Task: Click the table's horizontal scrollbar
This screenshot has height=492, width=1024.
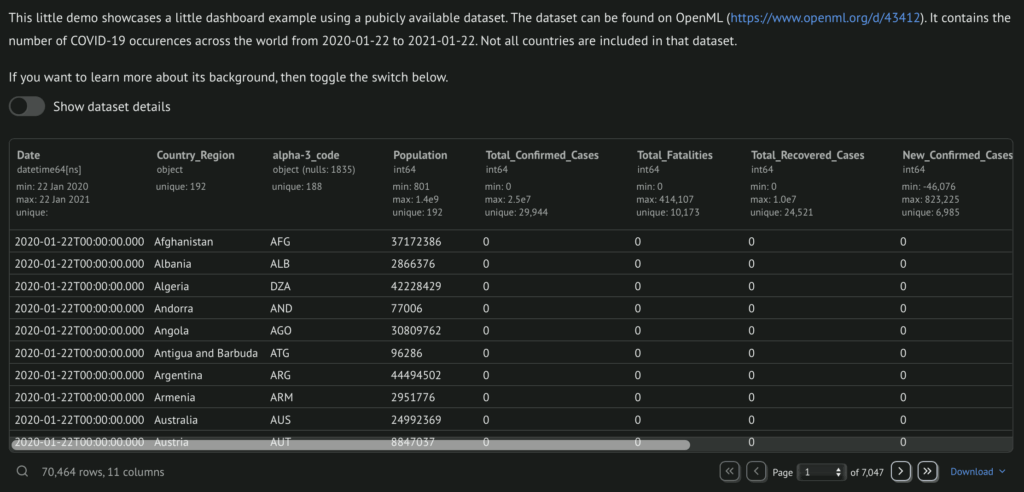Action: 350,443
